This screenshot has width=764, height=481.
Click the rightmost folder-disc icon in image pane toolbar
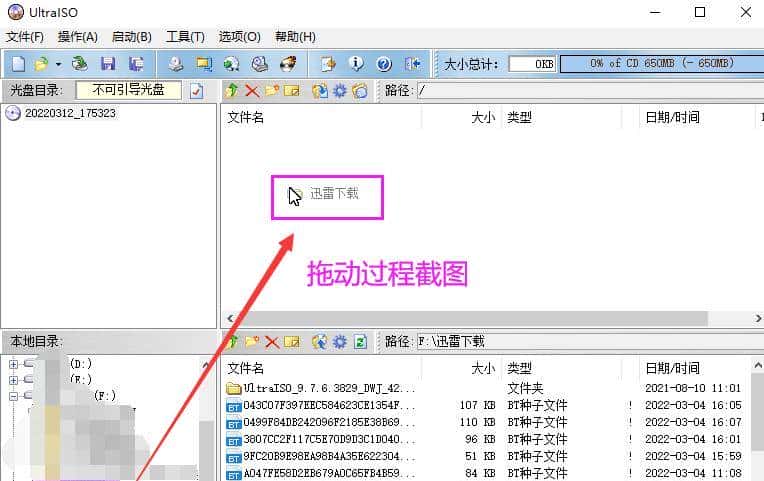(360, 91)
